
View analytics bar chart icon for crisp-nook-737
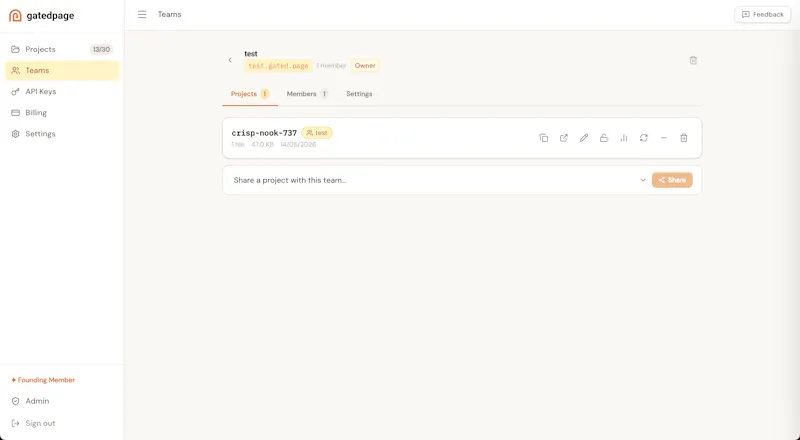623,138
